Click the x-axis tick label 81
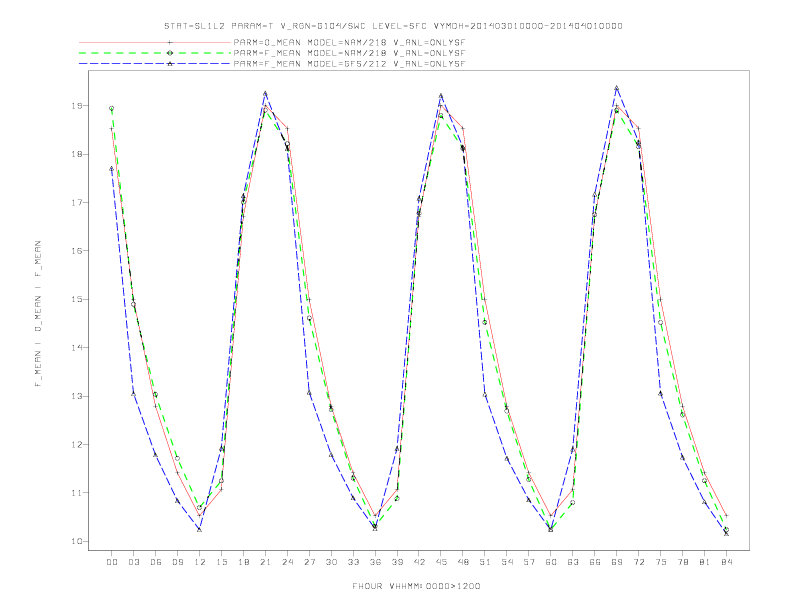The image size is (792, 612). (x=705, y=562)
